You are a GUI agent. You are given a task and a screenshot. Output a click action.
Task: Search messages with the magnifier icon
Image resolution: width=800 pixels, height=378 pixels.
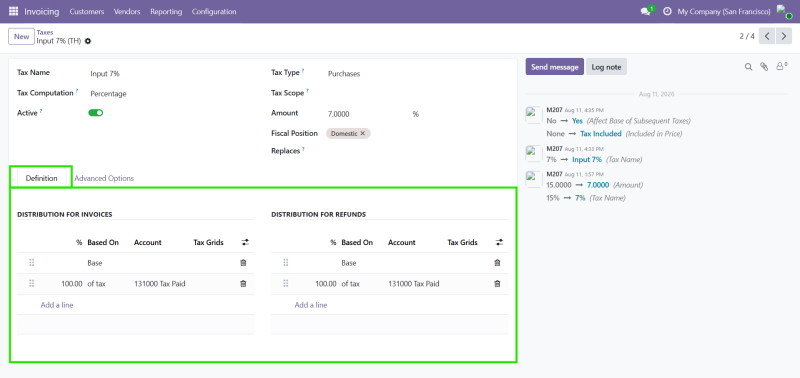click(x=748, y=67)
